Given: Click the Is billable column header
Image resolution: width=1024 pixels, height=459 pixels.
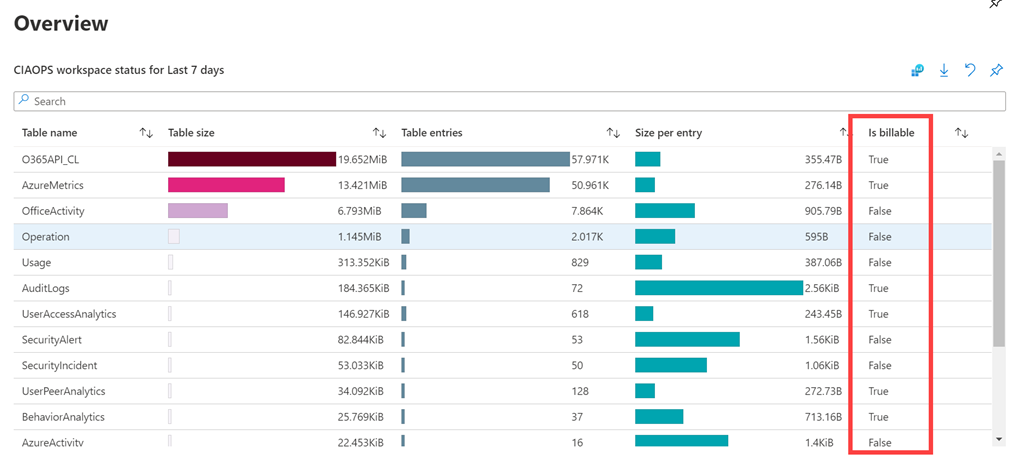Looking at the screenshot, I should coord(890,133).
